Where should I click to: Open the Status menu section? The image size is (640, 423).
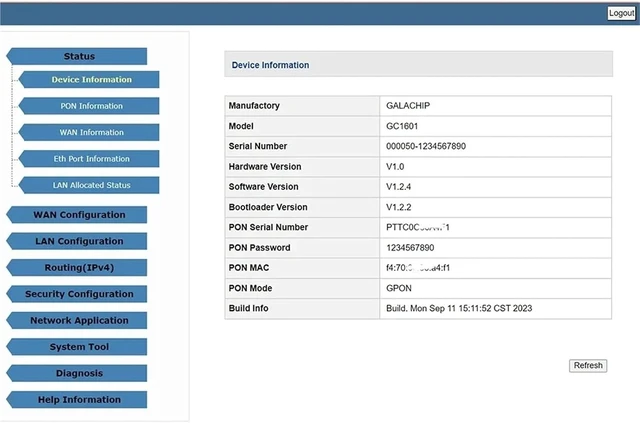(x=77, y=56)
